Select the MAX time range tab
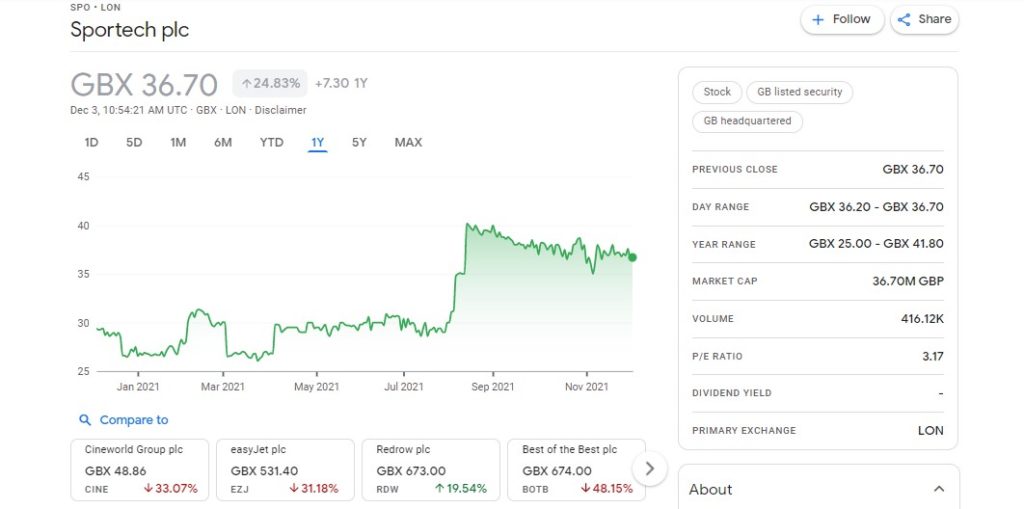The image size is (1024, 509). coord(408,142)
